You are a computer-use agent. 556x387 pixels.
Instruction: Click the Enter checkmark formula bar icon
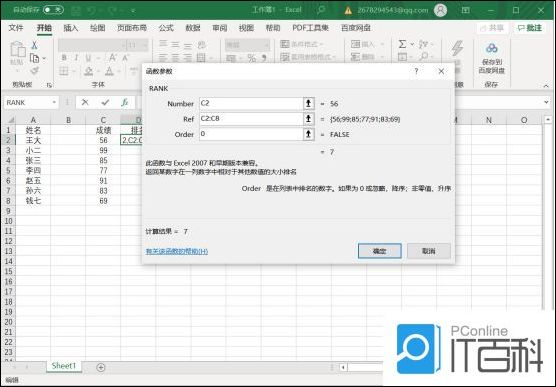pyautogui.click(x=105, y=103)
